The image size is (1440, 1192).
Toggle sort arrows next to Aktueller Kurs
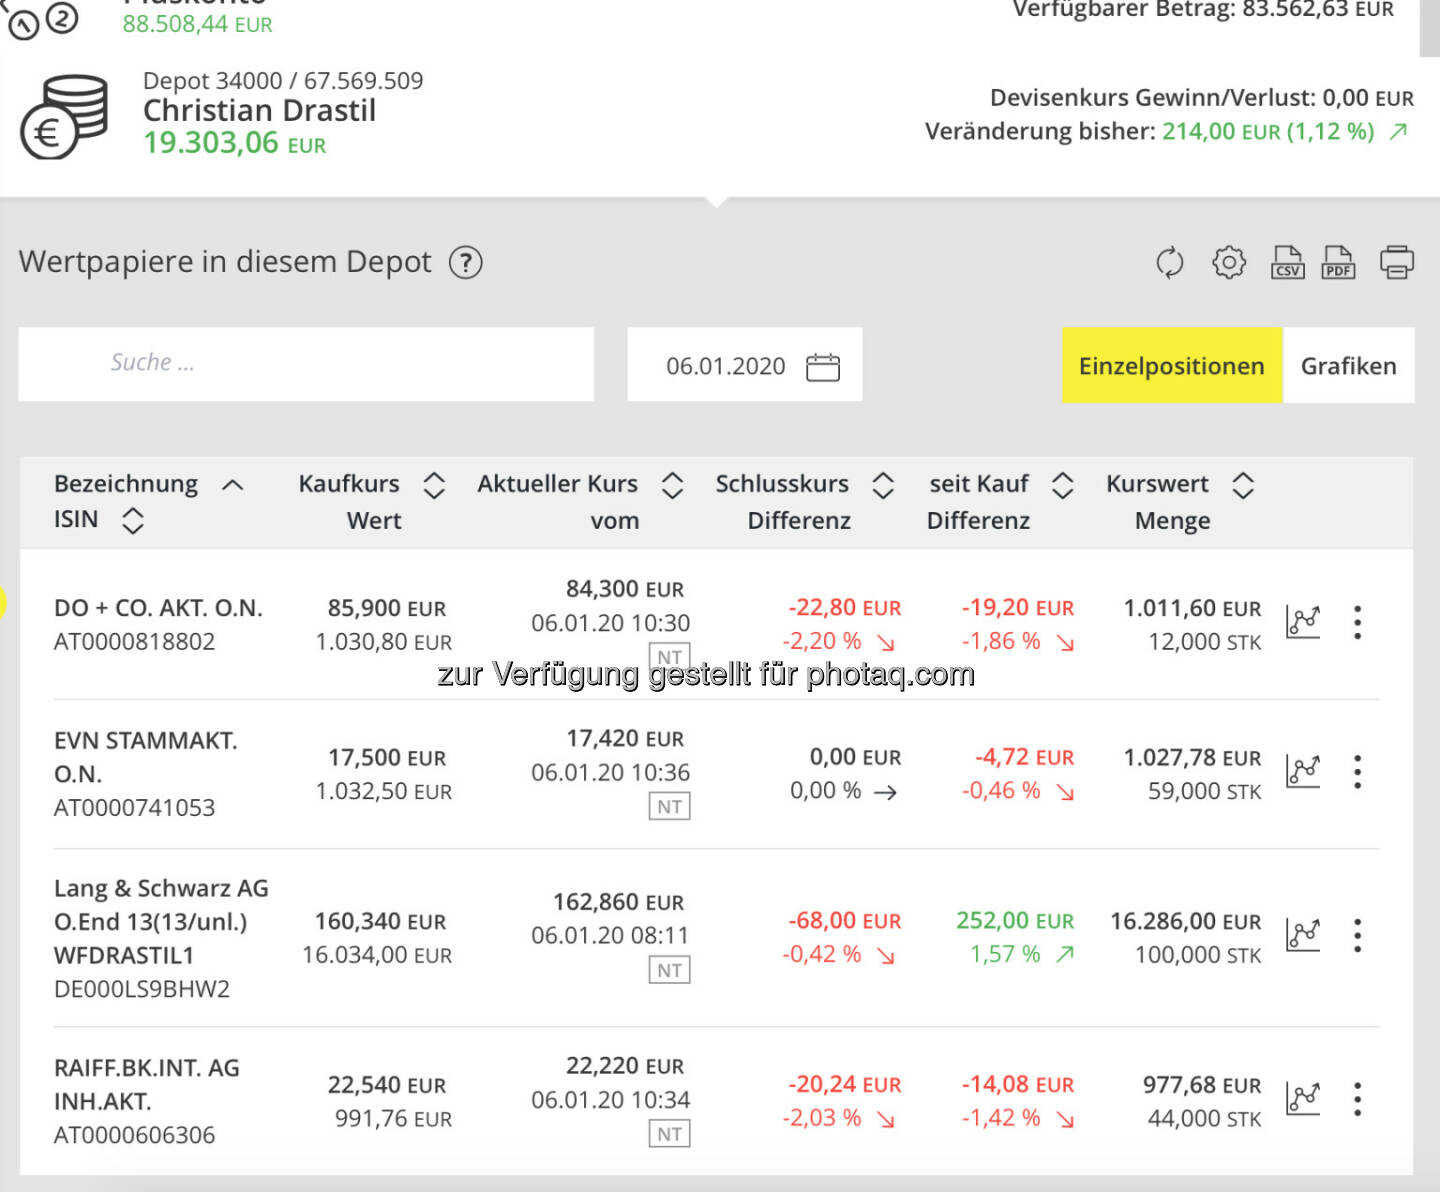click(672, 485)
